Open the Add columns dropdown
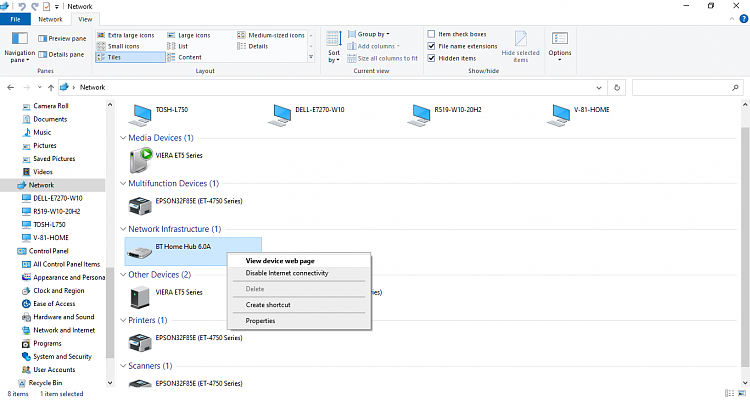 tap(374, 46)
